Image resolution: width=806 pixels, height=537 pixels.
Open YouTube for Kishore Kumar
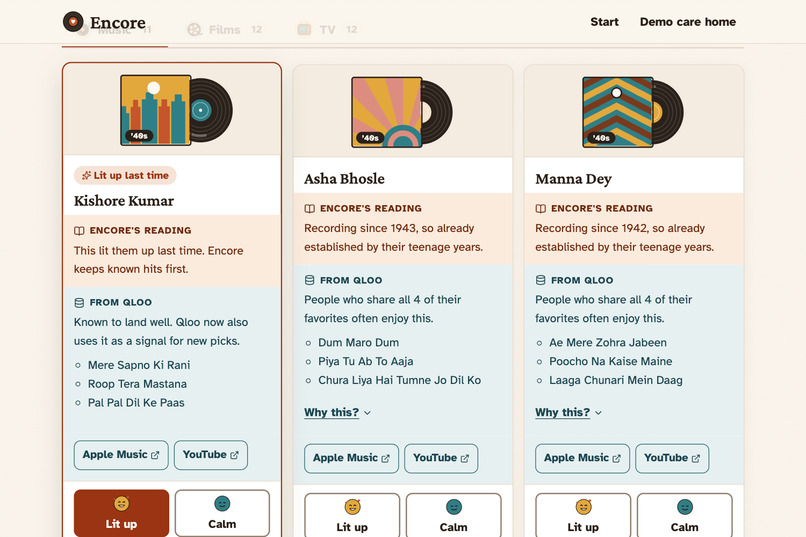211,455
